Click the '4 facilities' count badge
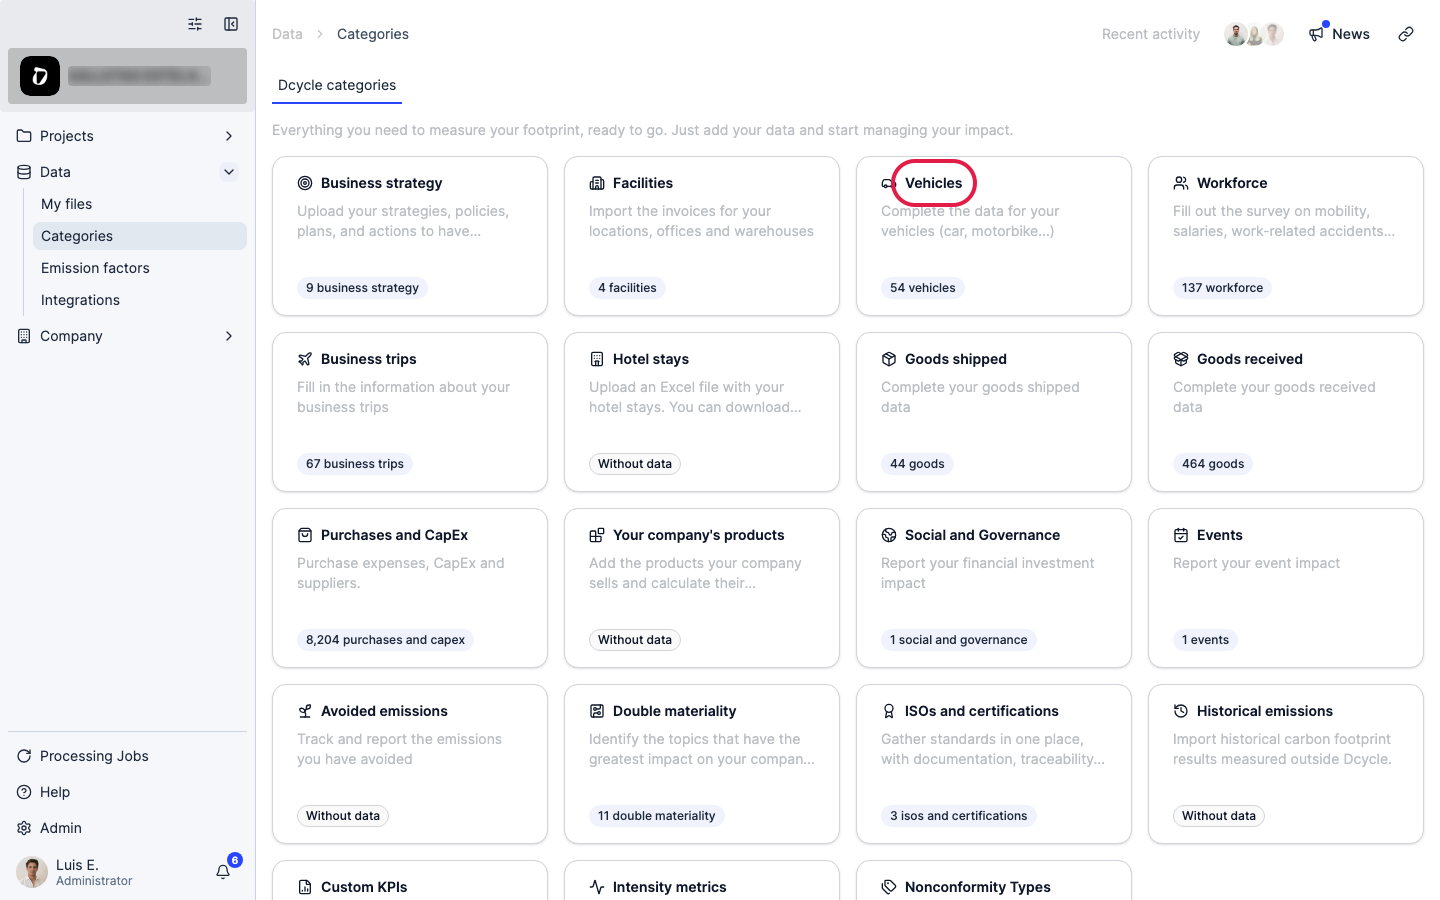Image resolution: width=1440 pixels, height=900 pixels. pyautogui.click(x=627, y=288)
